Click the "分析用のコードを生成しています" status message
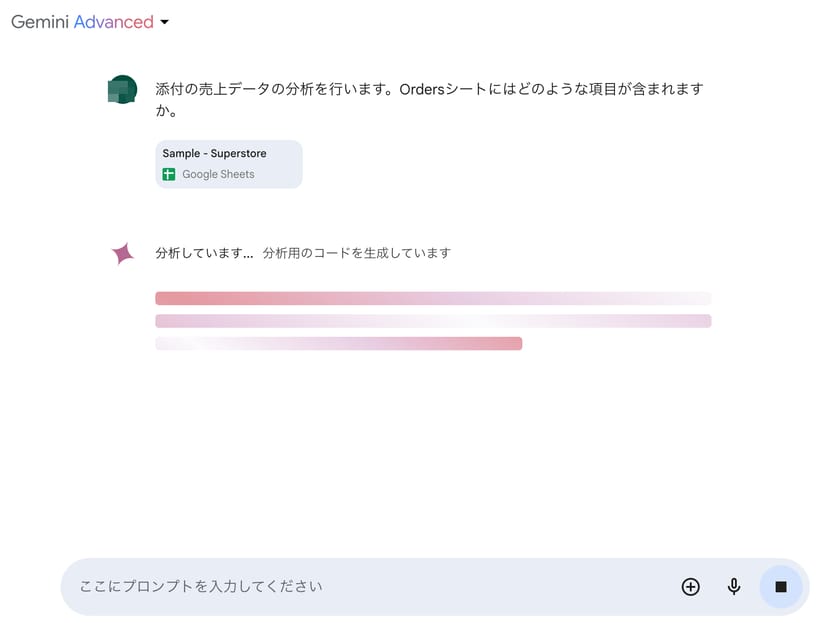 click(x=356, y=253)
